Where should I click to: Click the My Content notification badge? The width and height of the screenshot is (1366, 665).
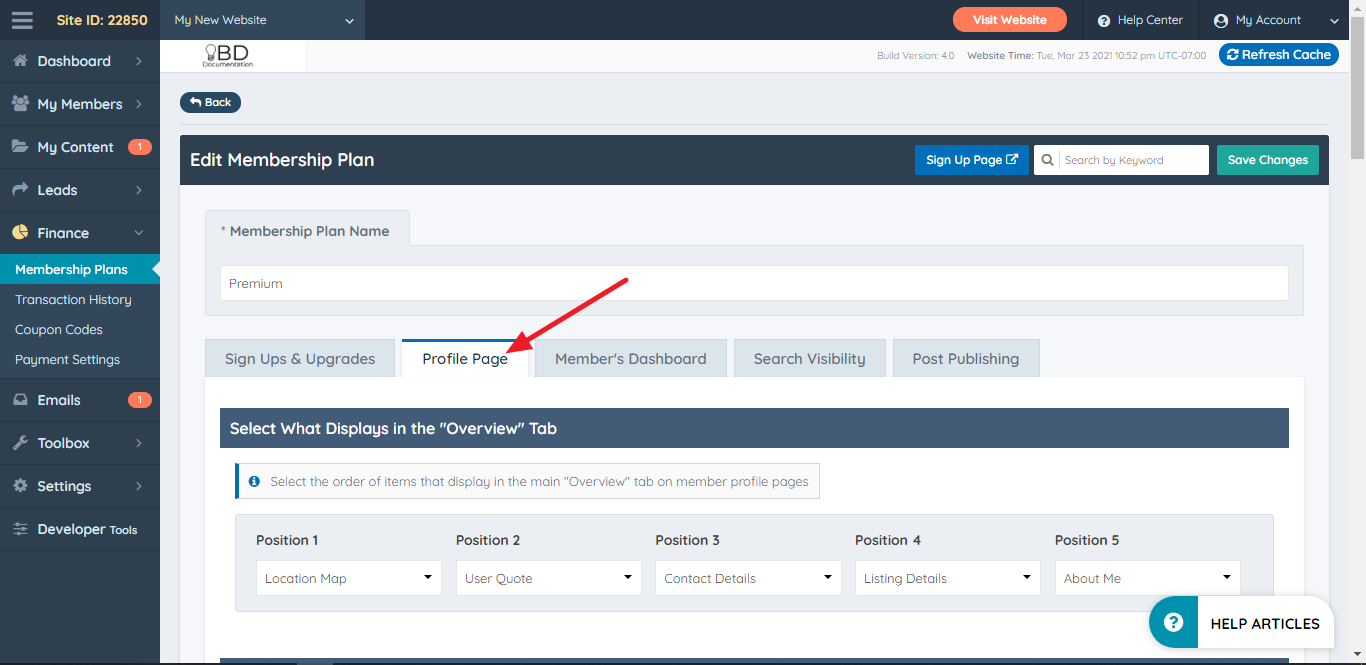140,147
